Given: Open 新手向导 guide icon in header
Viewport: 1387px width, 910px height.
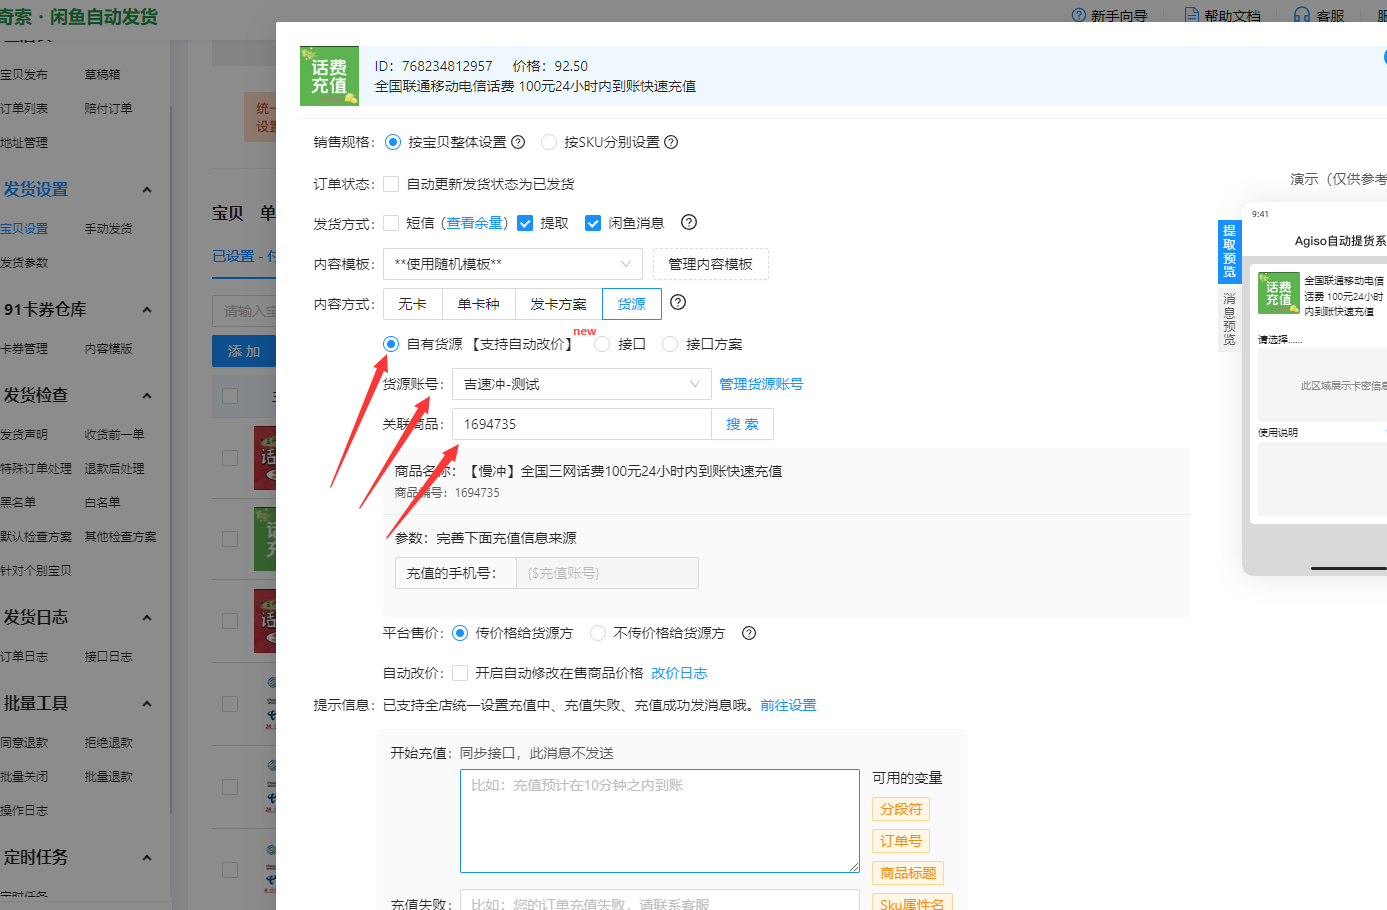Looking at the screenshot, I should [1079, 15].
